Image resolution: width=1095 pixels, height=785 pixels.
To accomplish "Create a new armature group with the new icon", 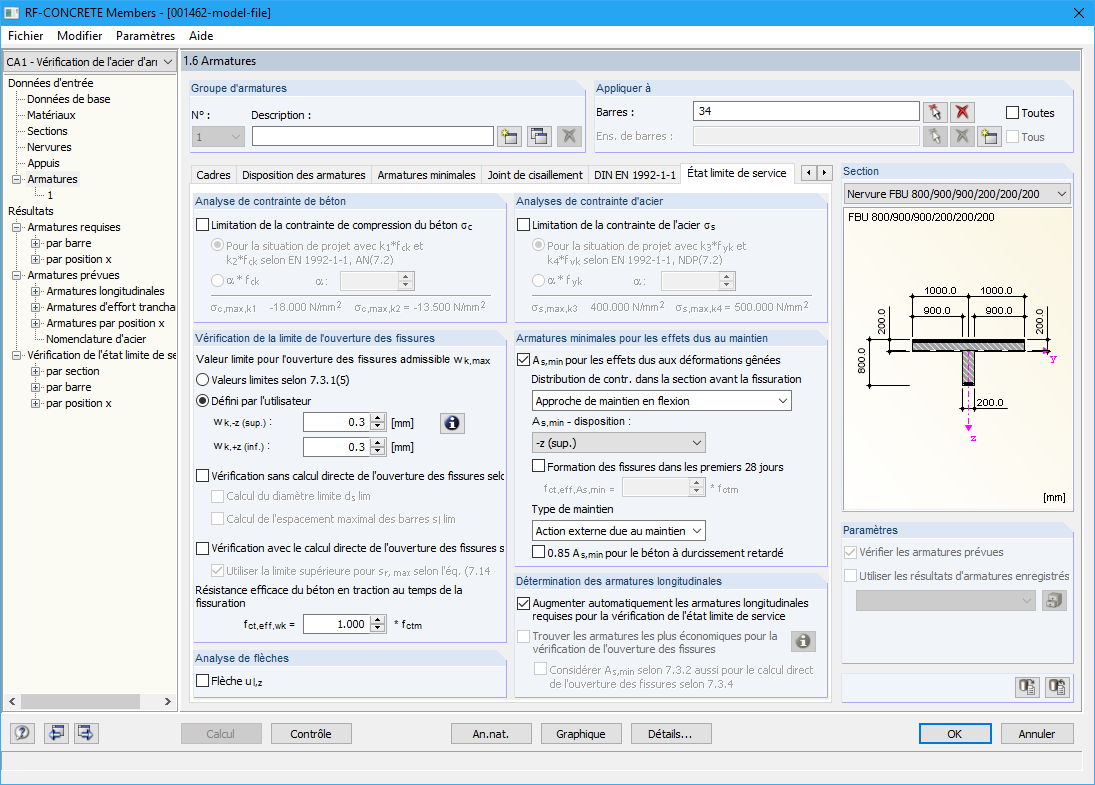I will 510,135.
